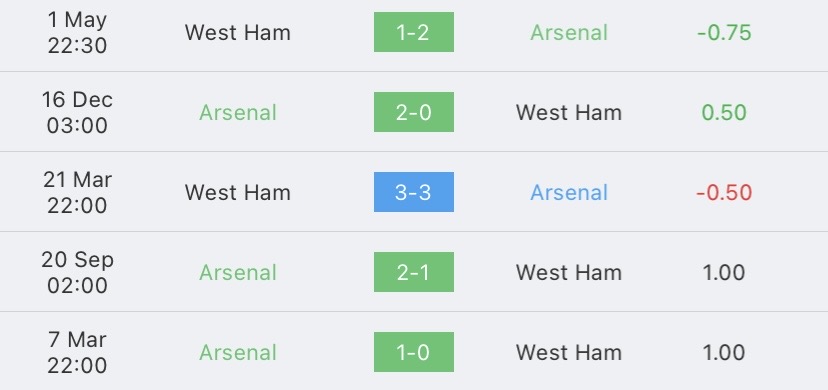Click West Ham home team on 21 Mar row
Viewport: 828px width, 390px height.
click(238, 193)
